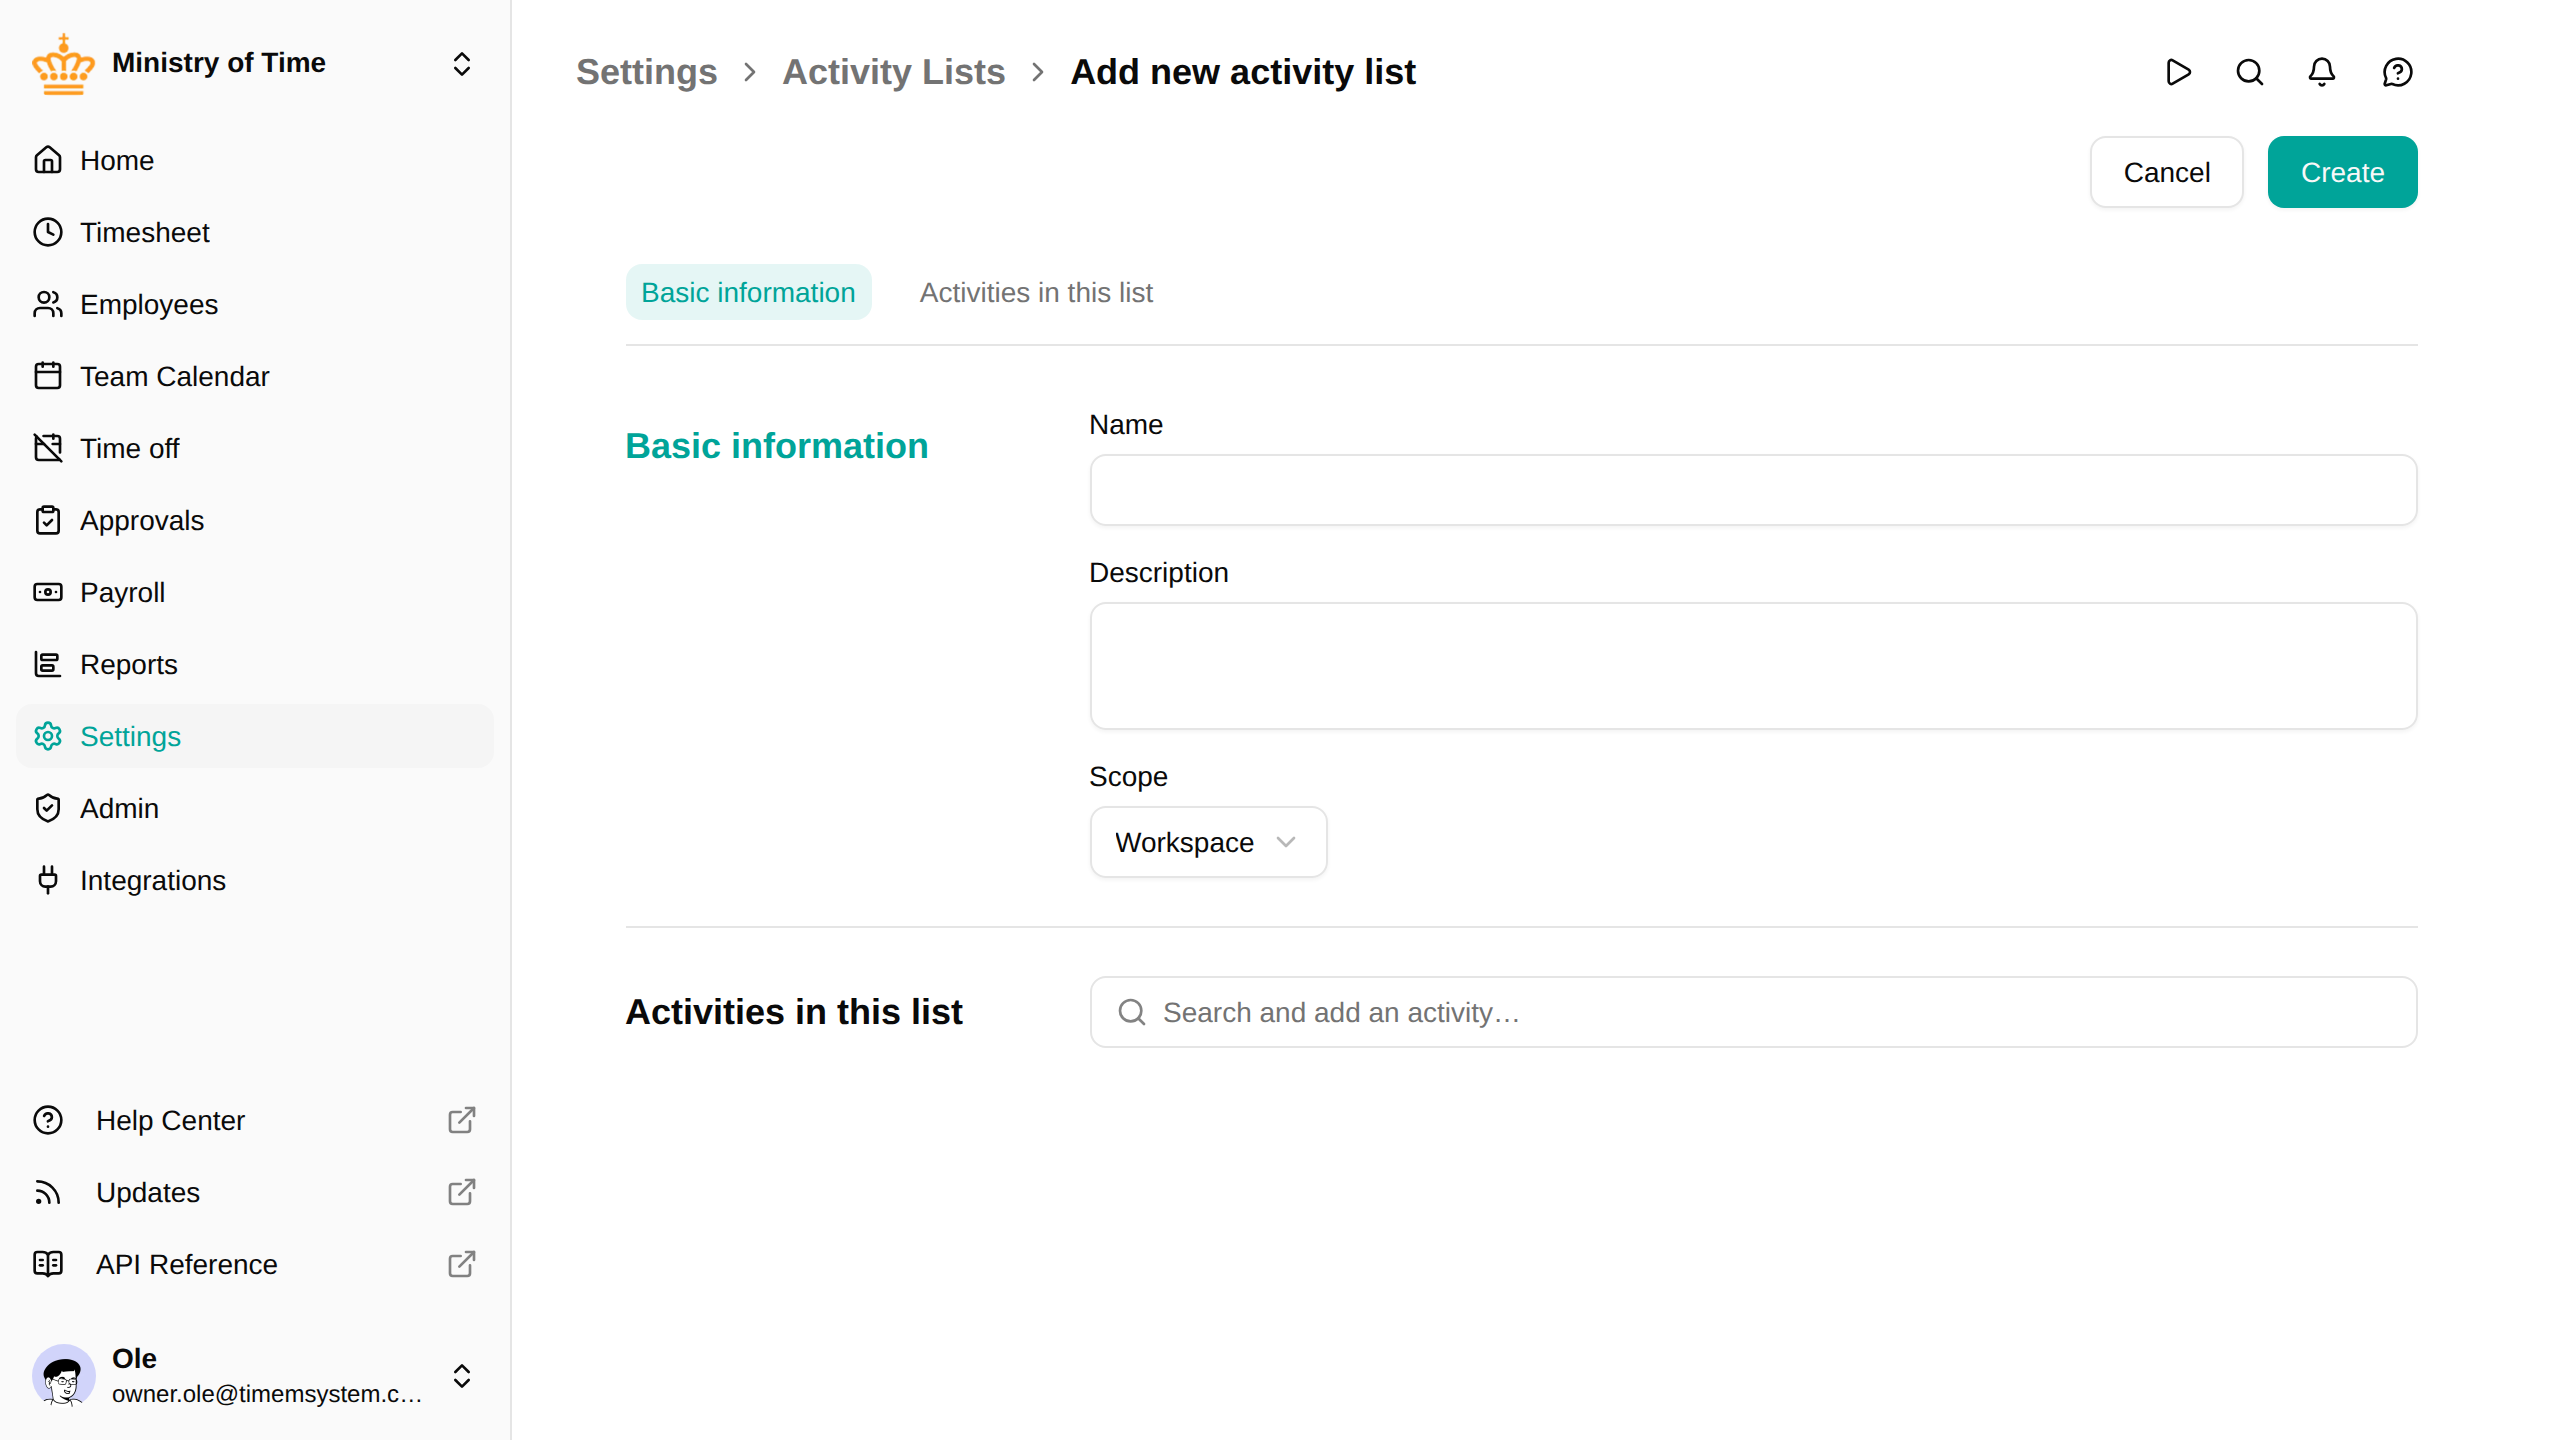Screen dimensions: 2560x1440
Task: Expand the user account menu chevrons
Action: [461, 1376]
